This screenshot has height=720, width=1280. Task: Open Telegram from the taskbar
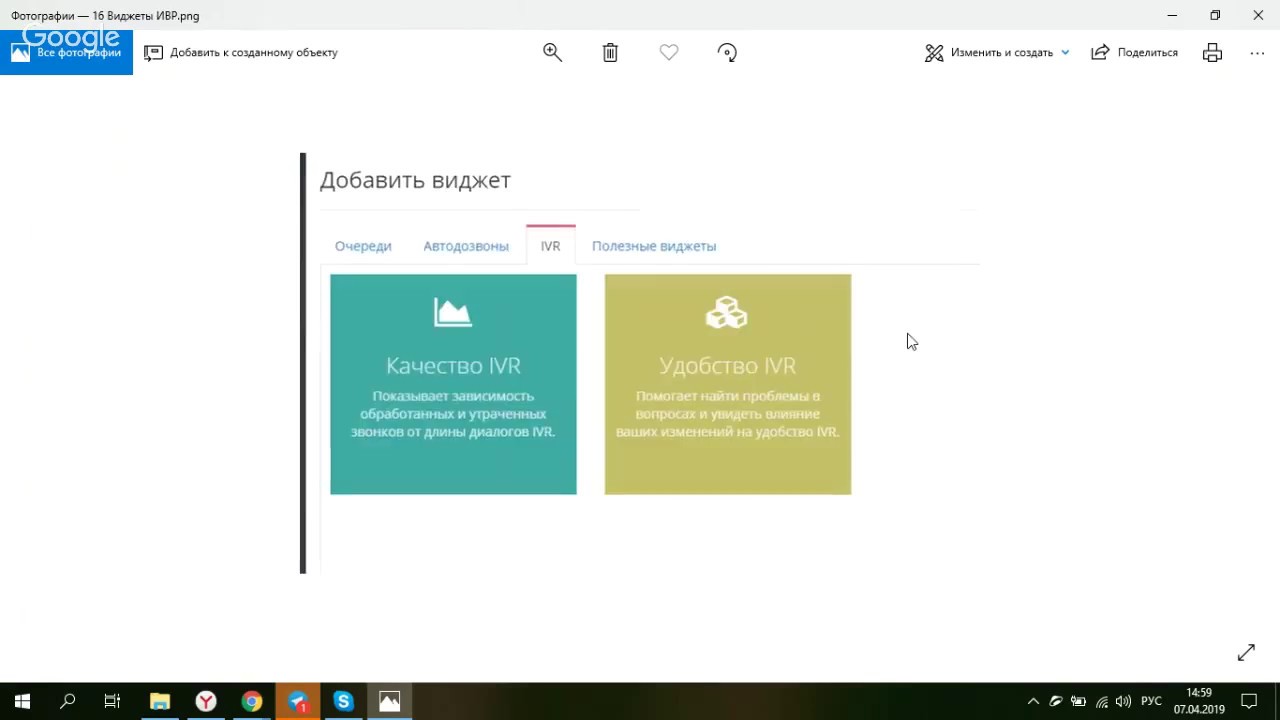tap(298, 701)
